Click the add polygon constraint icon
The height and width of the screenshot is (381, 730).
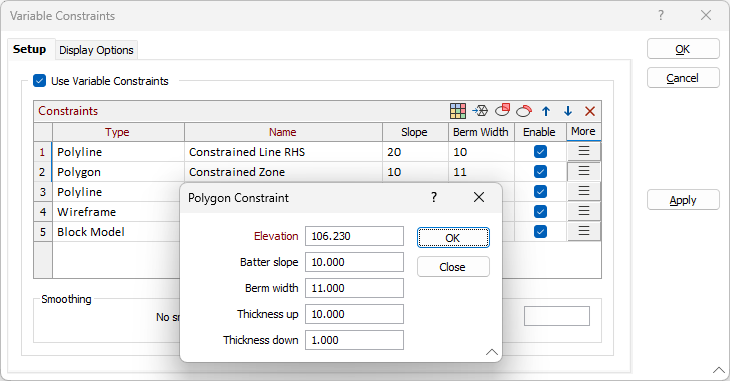pyautogui.click(x=502, y=110)
